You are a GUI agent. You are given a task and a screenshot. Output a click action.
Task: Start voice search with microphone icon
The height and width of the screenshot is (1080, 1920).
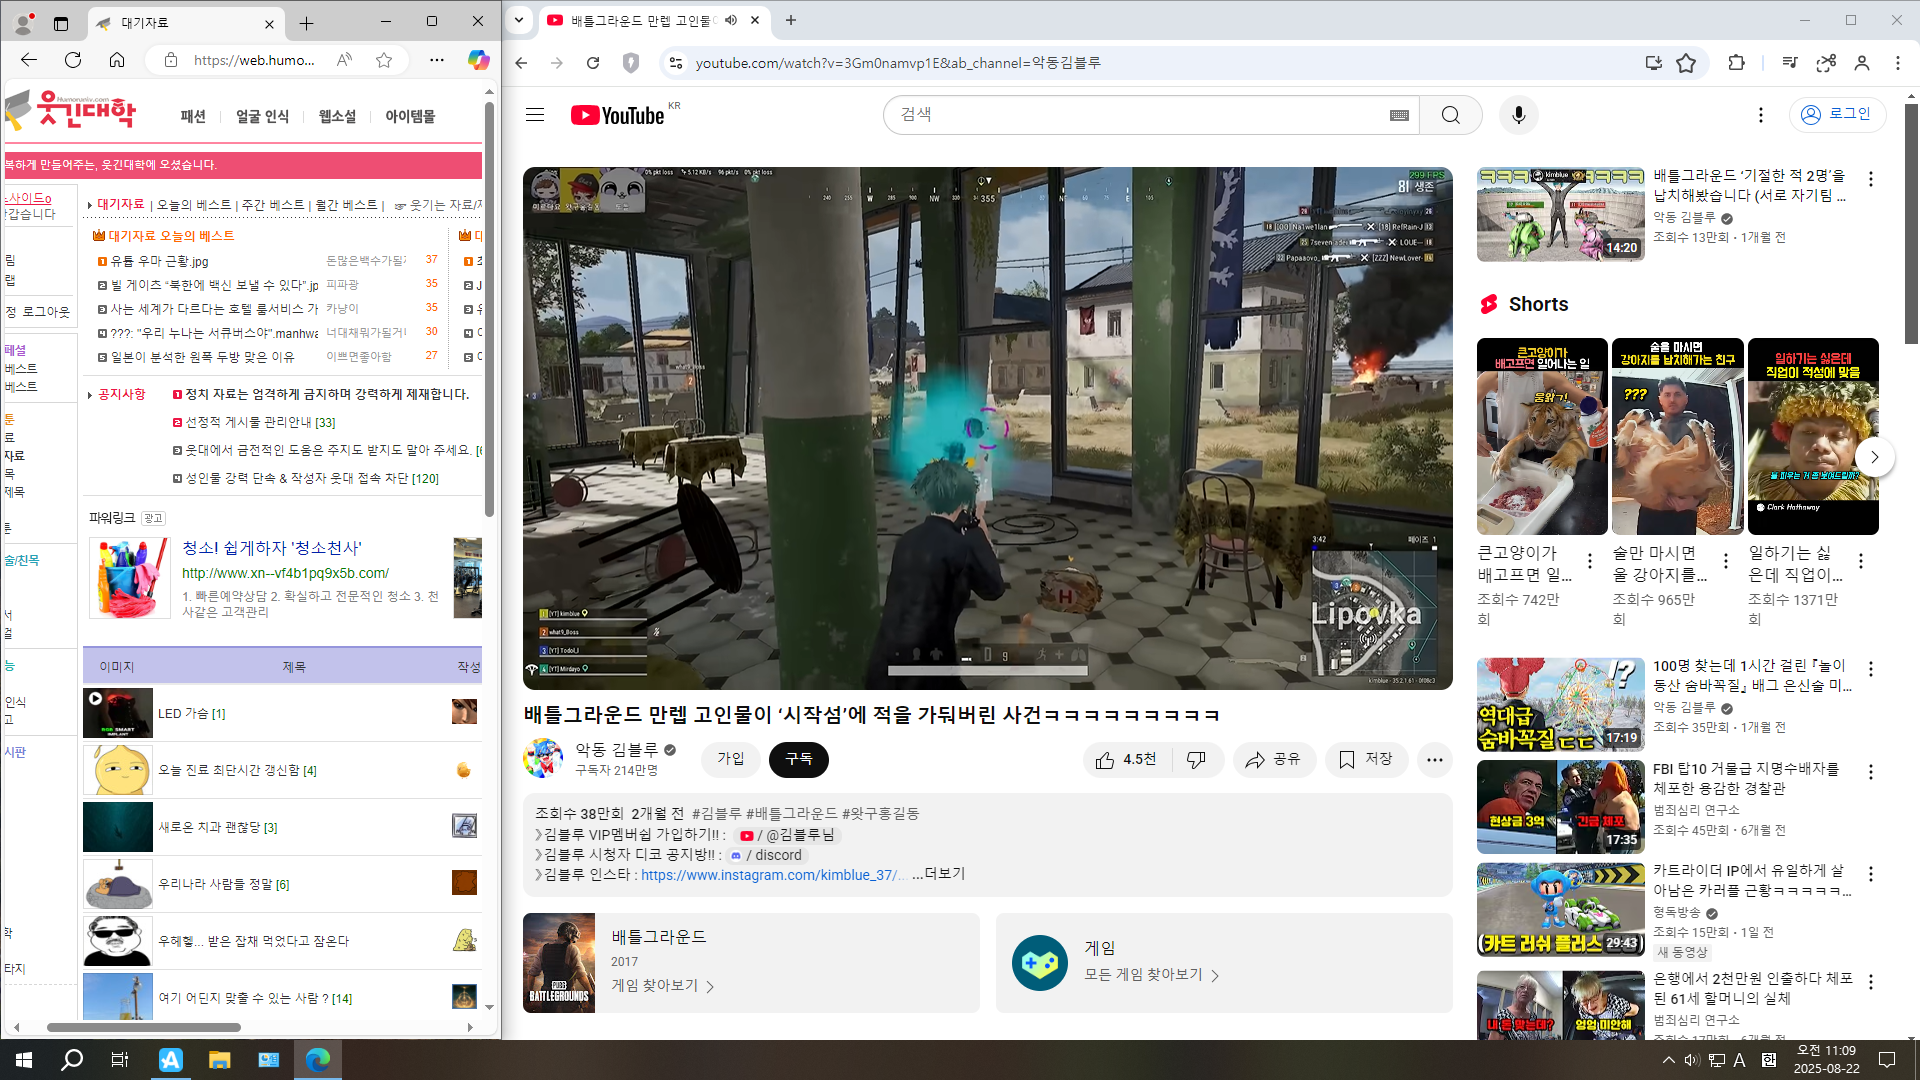(1518, 115)
